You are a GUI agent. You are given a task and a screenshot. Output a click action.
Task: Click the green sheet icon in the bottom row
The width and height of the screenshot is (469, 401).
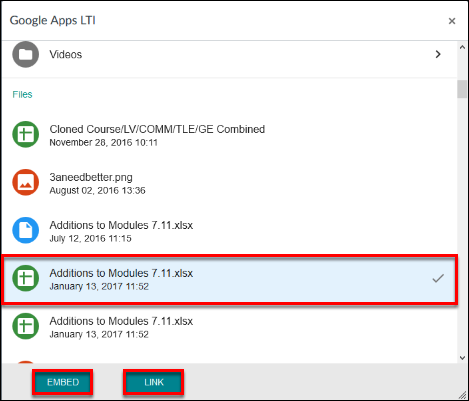26,326
